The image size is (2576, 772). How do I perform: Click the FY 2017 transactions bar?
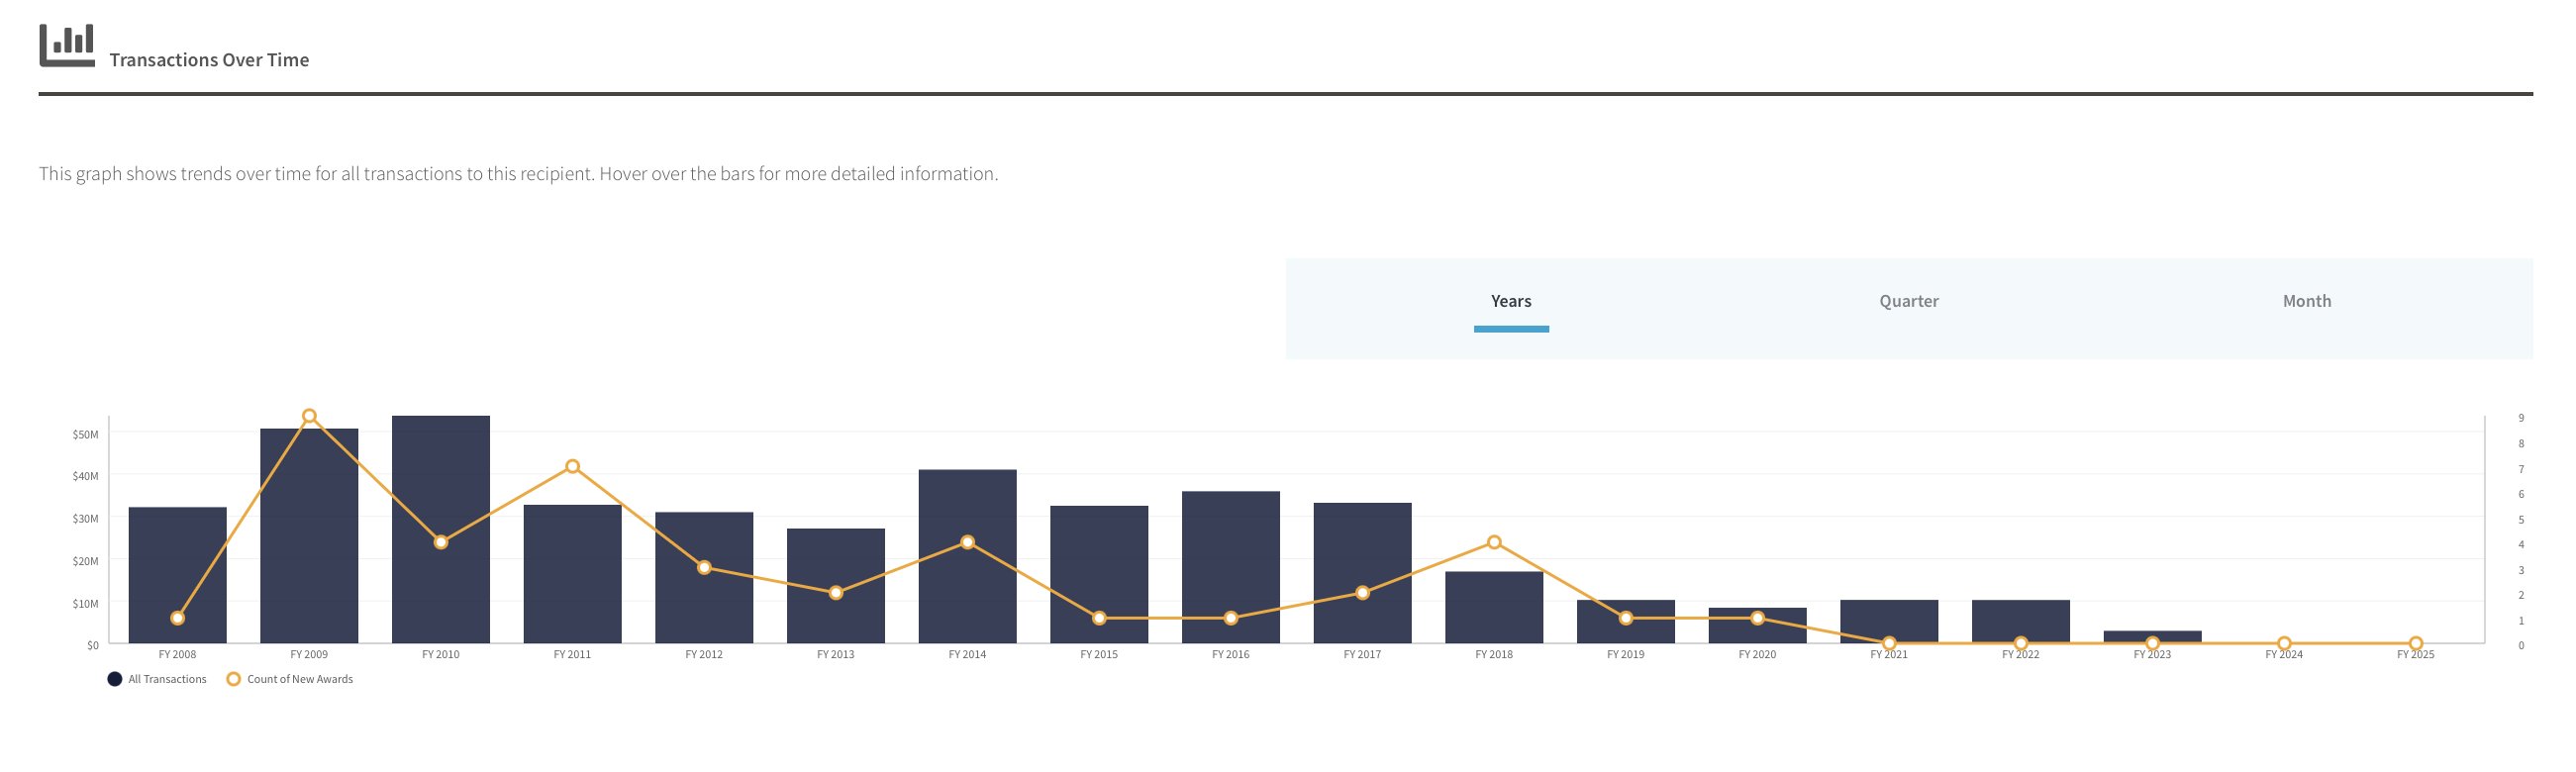coord(1363,573)
